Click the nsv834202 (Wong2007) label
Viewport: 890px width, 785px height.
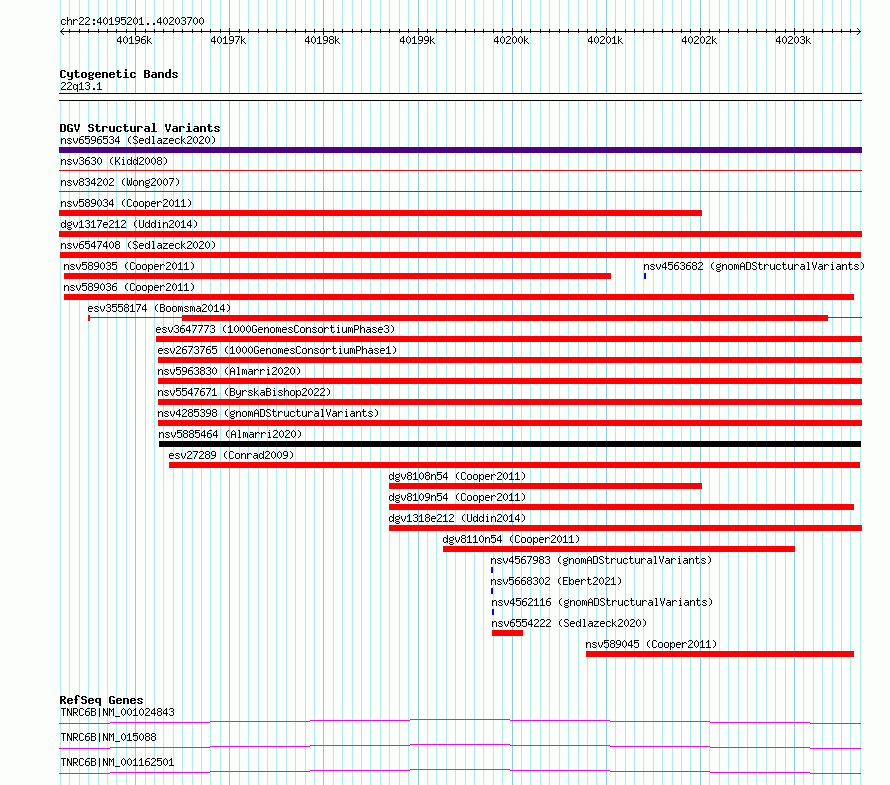point(120,182)
